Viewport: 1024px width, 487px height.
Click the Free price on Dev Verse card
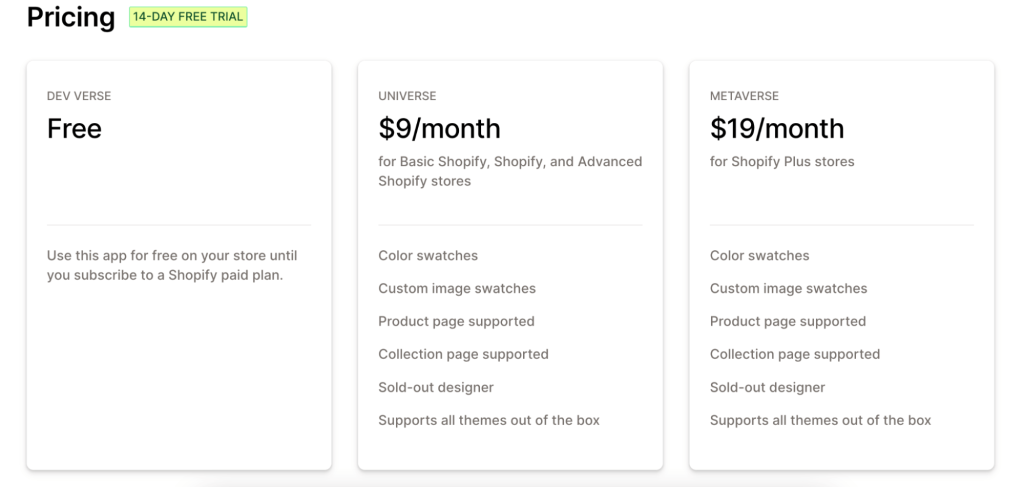point(74,129)
